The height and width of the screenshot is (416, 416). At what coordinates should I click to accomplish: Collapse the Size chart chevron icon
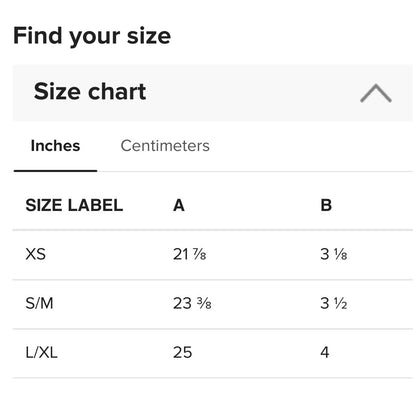tap(376, 93)
